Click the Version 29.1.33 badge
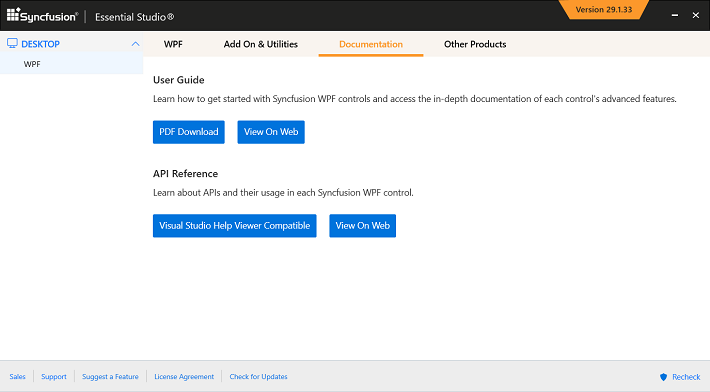Viewport: 710px width, 392px height. point(604,10)
